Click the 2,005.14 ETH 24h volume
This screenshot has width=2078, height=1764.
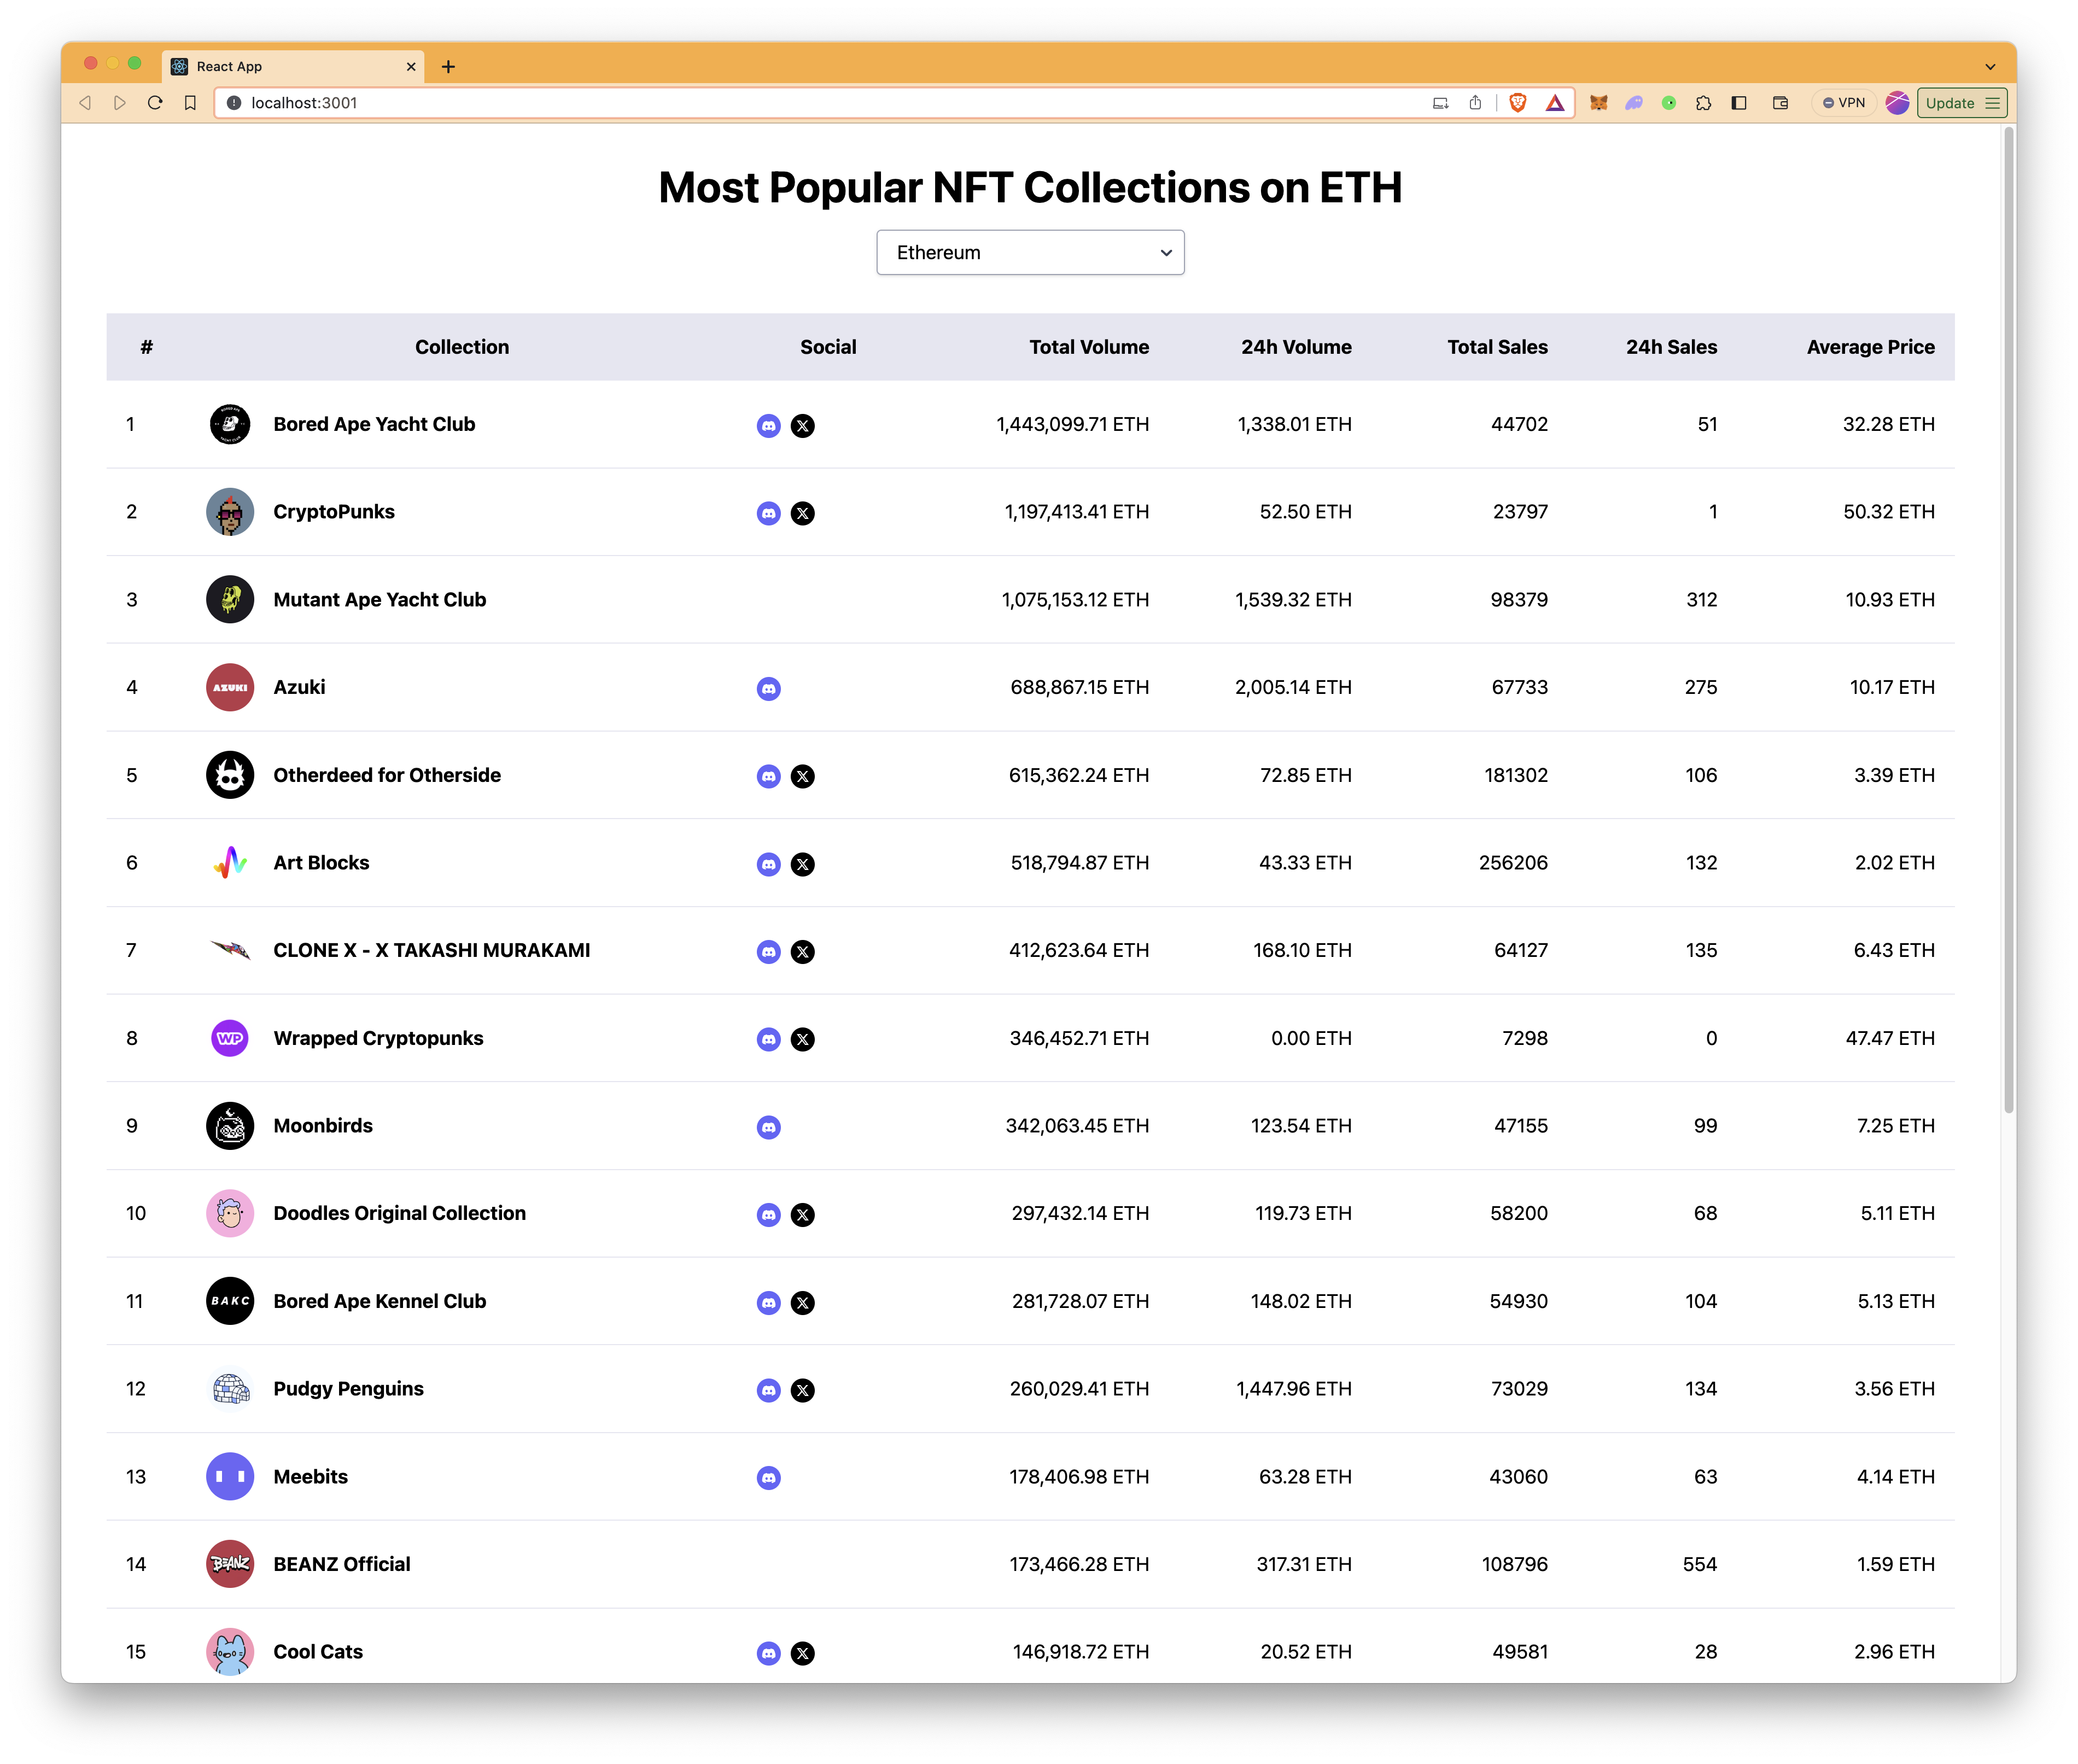pyautogui.click(x=1293, y=687)
